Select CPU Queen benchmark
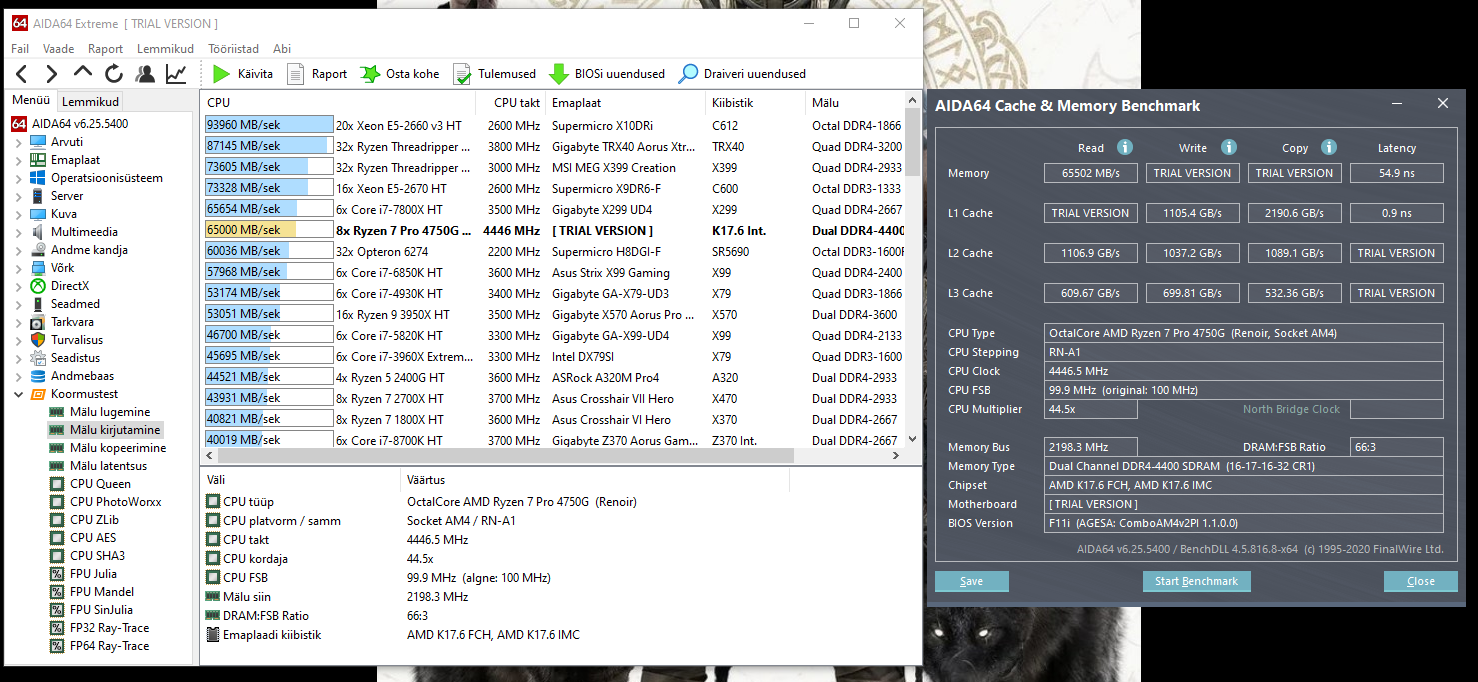Screen dimensions: 1478x682 100,484
